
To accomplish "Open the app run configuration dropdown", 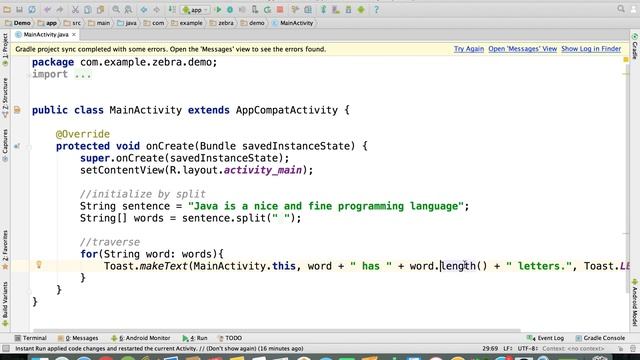I will pyautogui.click(x=195, y=9).
